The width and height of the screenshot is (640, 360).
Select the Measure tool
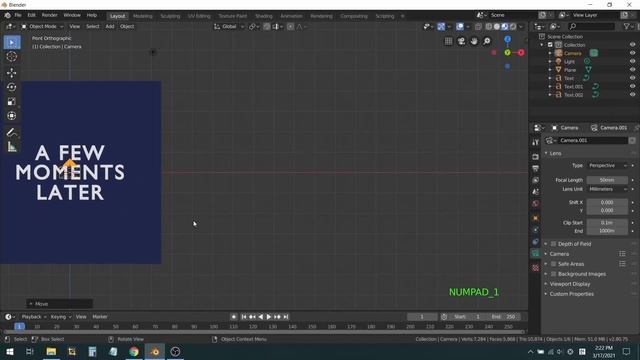12,147
